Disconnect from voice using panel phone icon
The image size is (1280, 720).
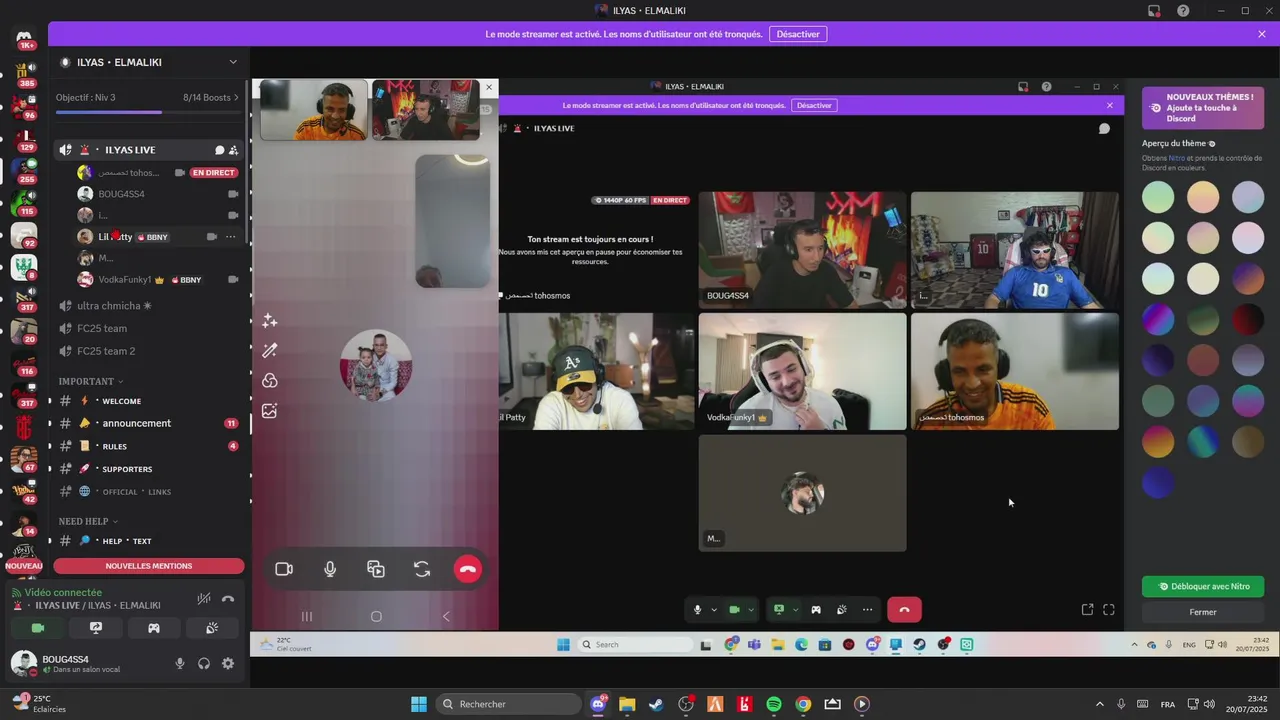228,599
